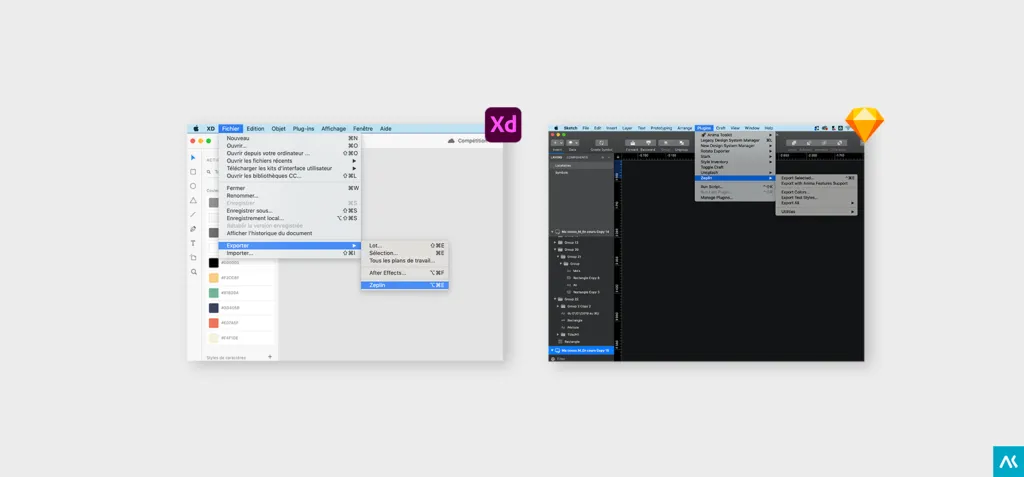Click the Ungroup icon in Sketch toolbar
Image resolution: width=1024 pixels, height=477 pixels.
682,142
